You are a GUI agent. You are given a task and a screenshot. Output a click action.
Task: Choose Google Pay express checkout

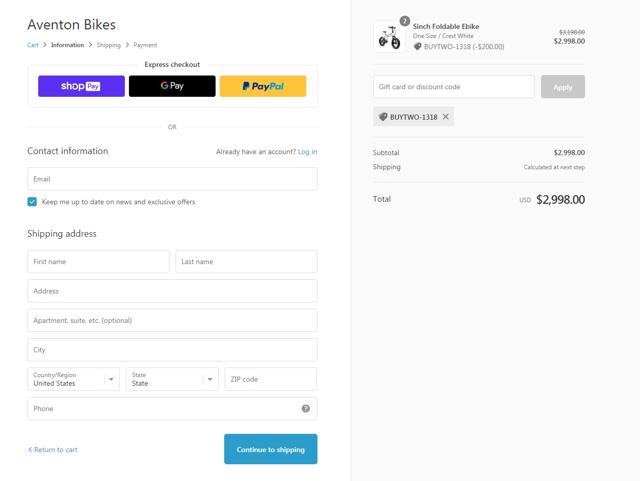pos(172,86)
